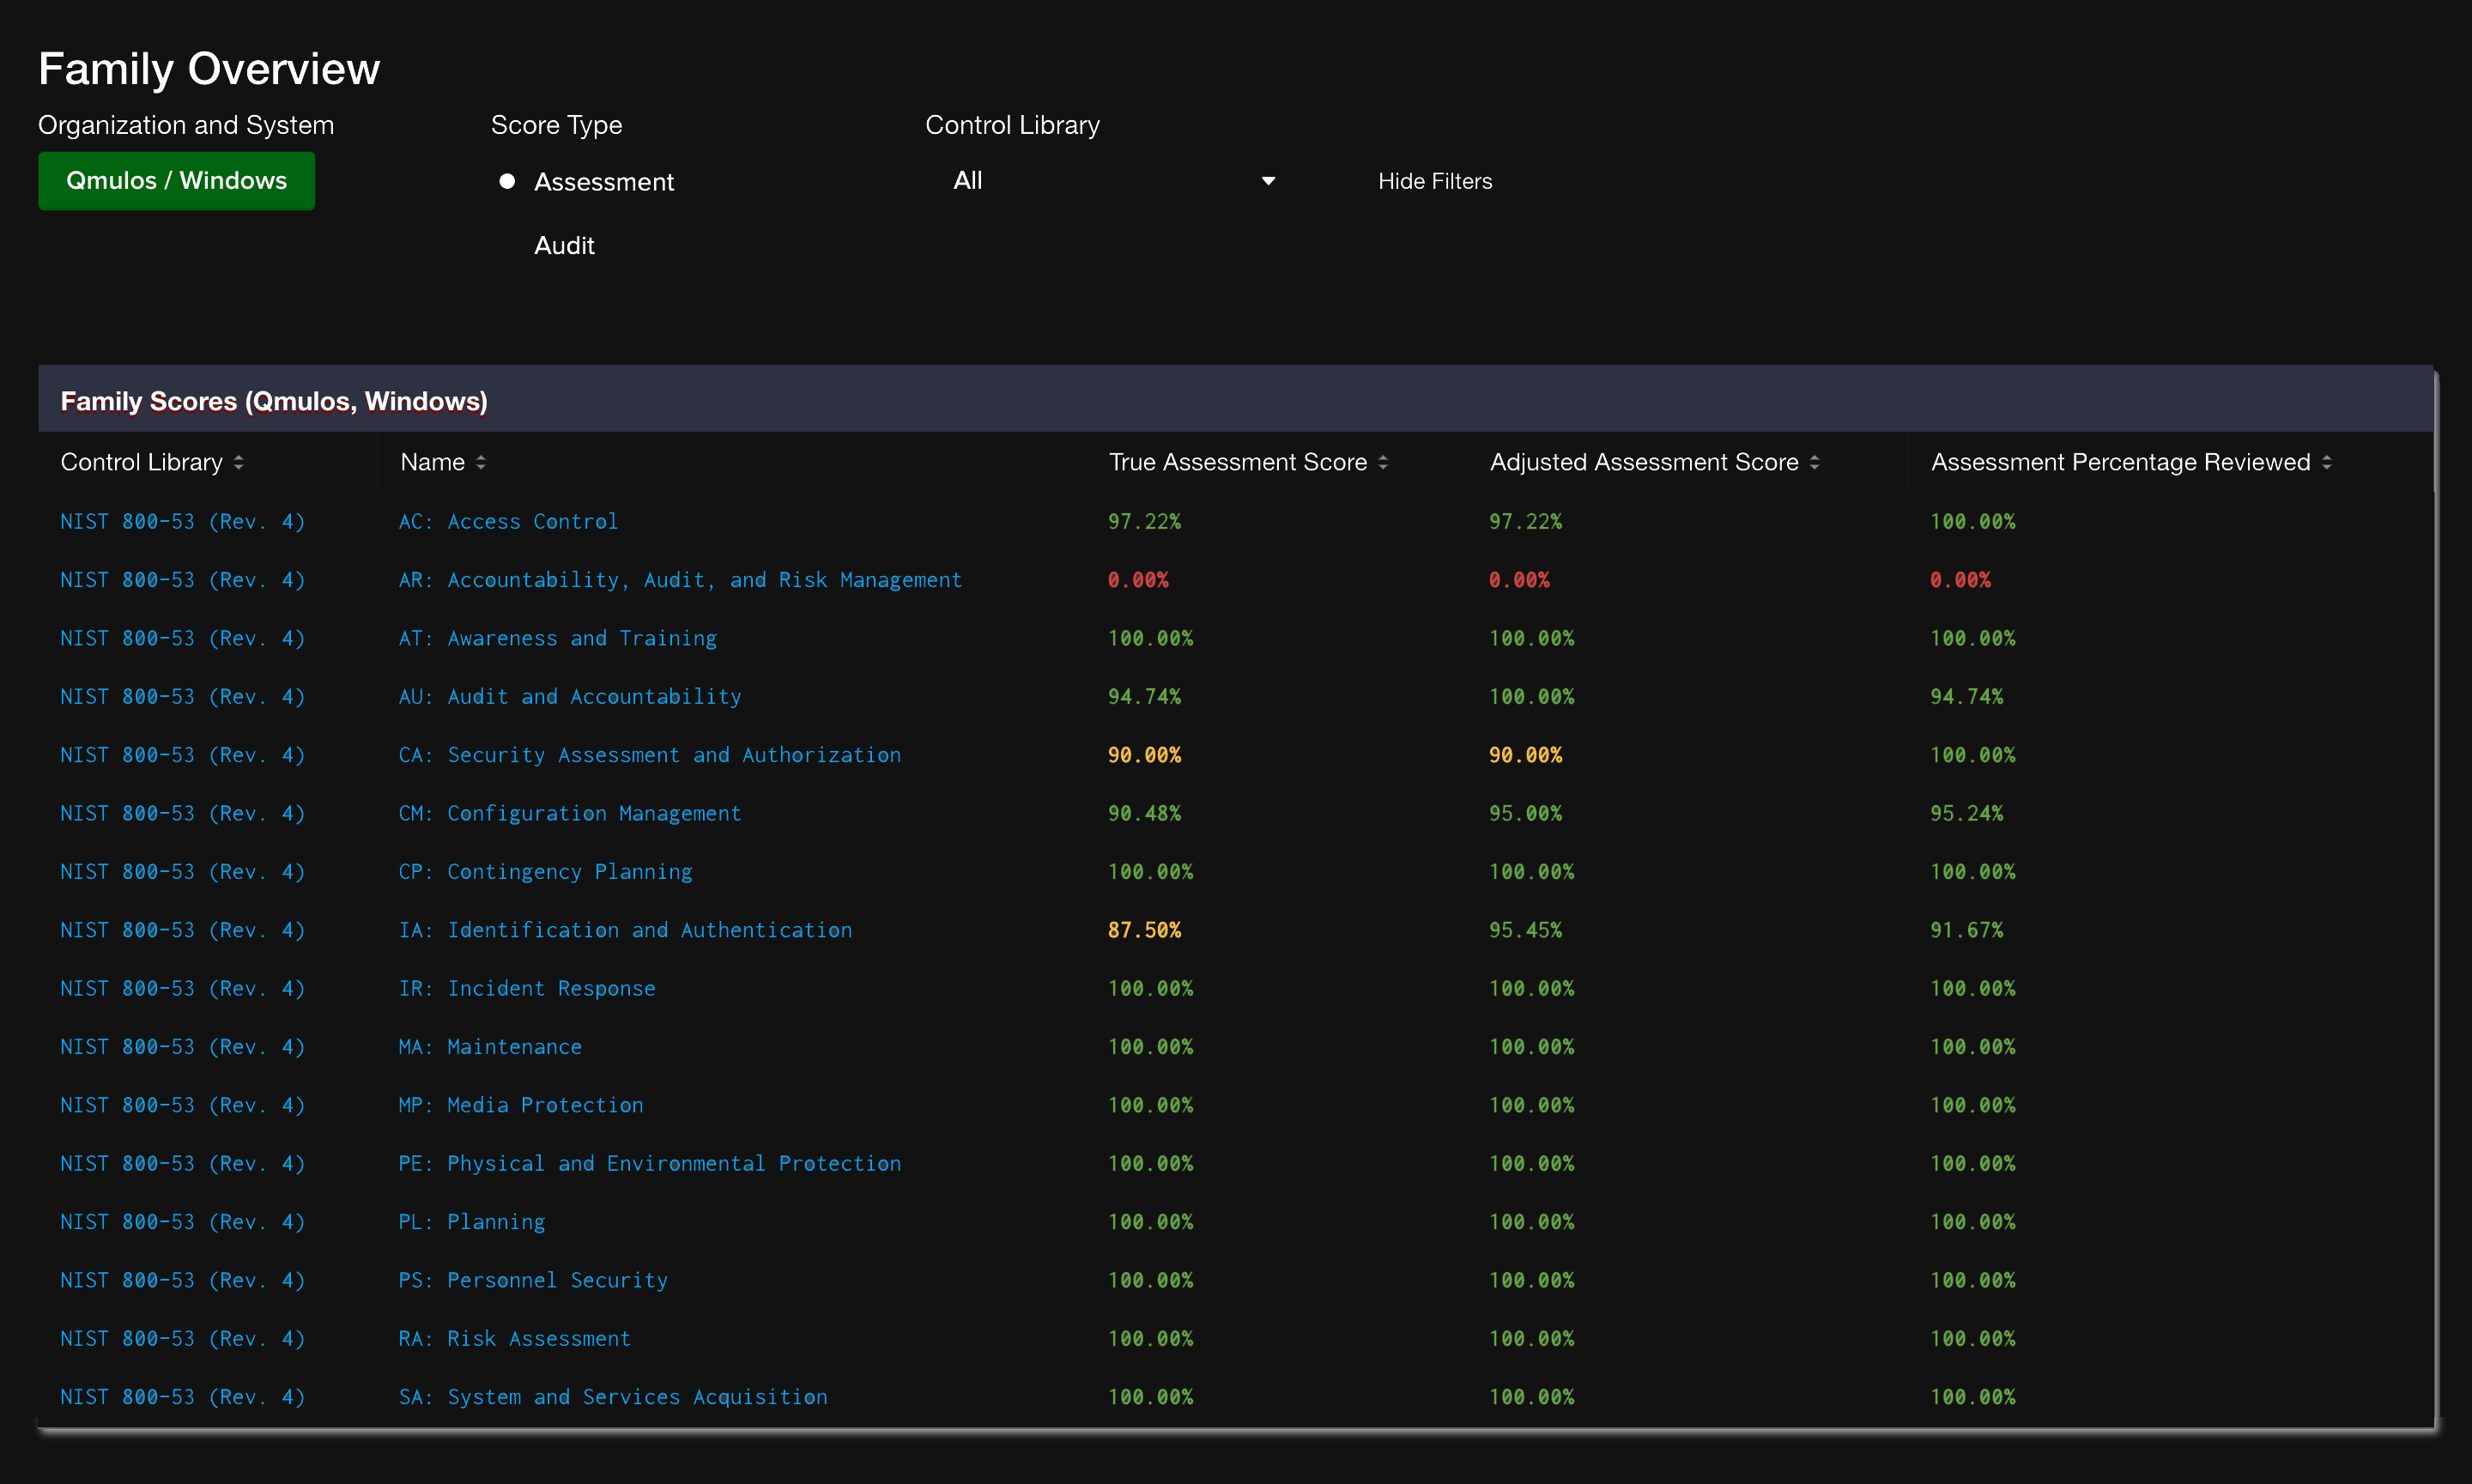Image resolution: width=2472 pixels, height=1484 pixels.
Task: Click 95.45% Adjusted Assessment Score for IA
Action: point(1525,930)
